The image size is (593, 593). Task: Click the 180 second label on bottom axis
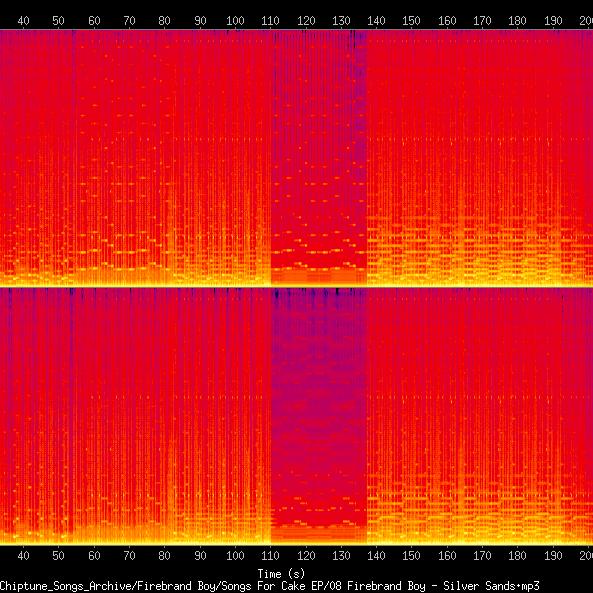(x=517, y=556)
